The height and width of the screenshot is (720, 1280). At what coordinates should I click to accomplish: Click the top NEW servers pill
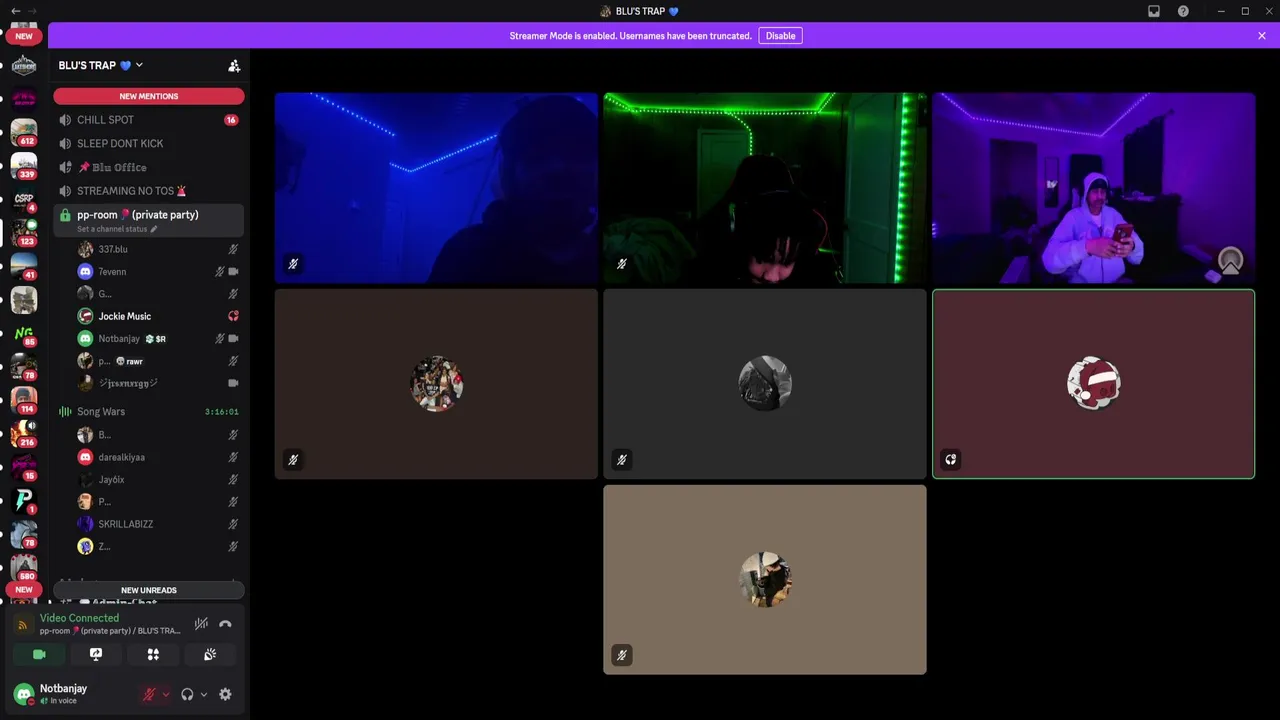pos(24,36)
